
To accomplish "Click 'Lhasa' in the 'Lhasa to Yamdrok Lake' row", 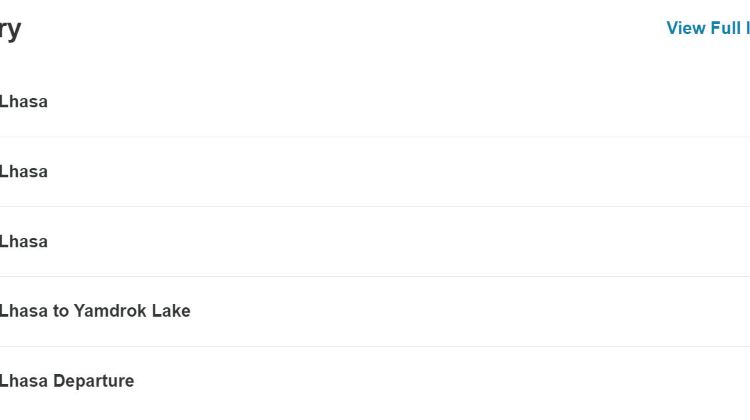I will (23, 311).
